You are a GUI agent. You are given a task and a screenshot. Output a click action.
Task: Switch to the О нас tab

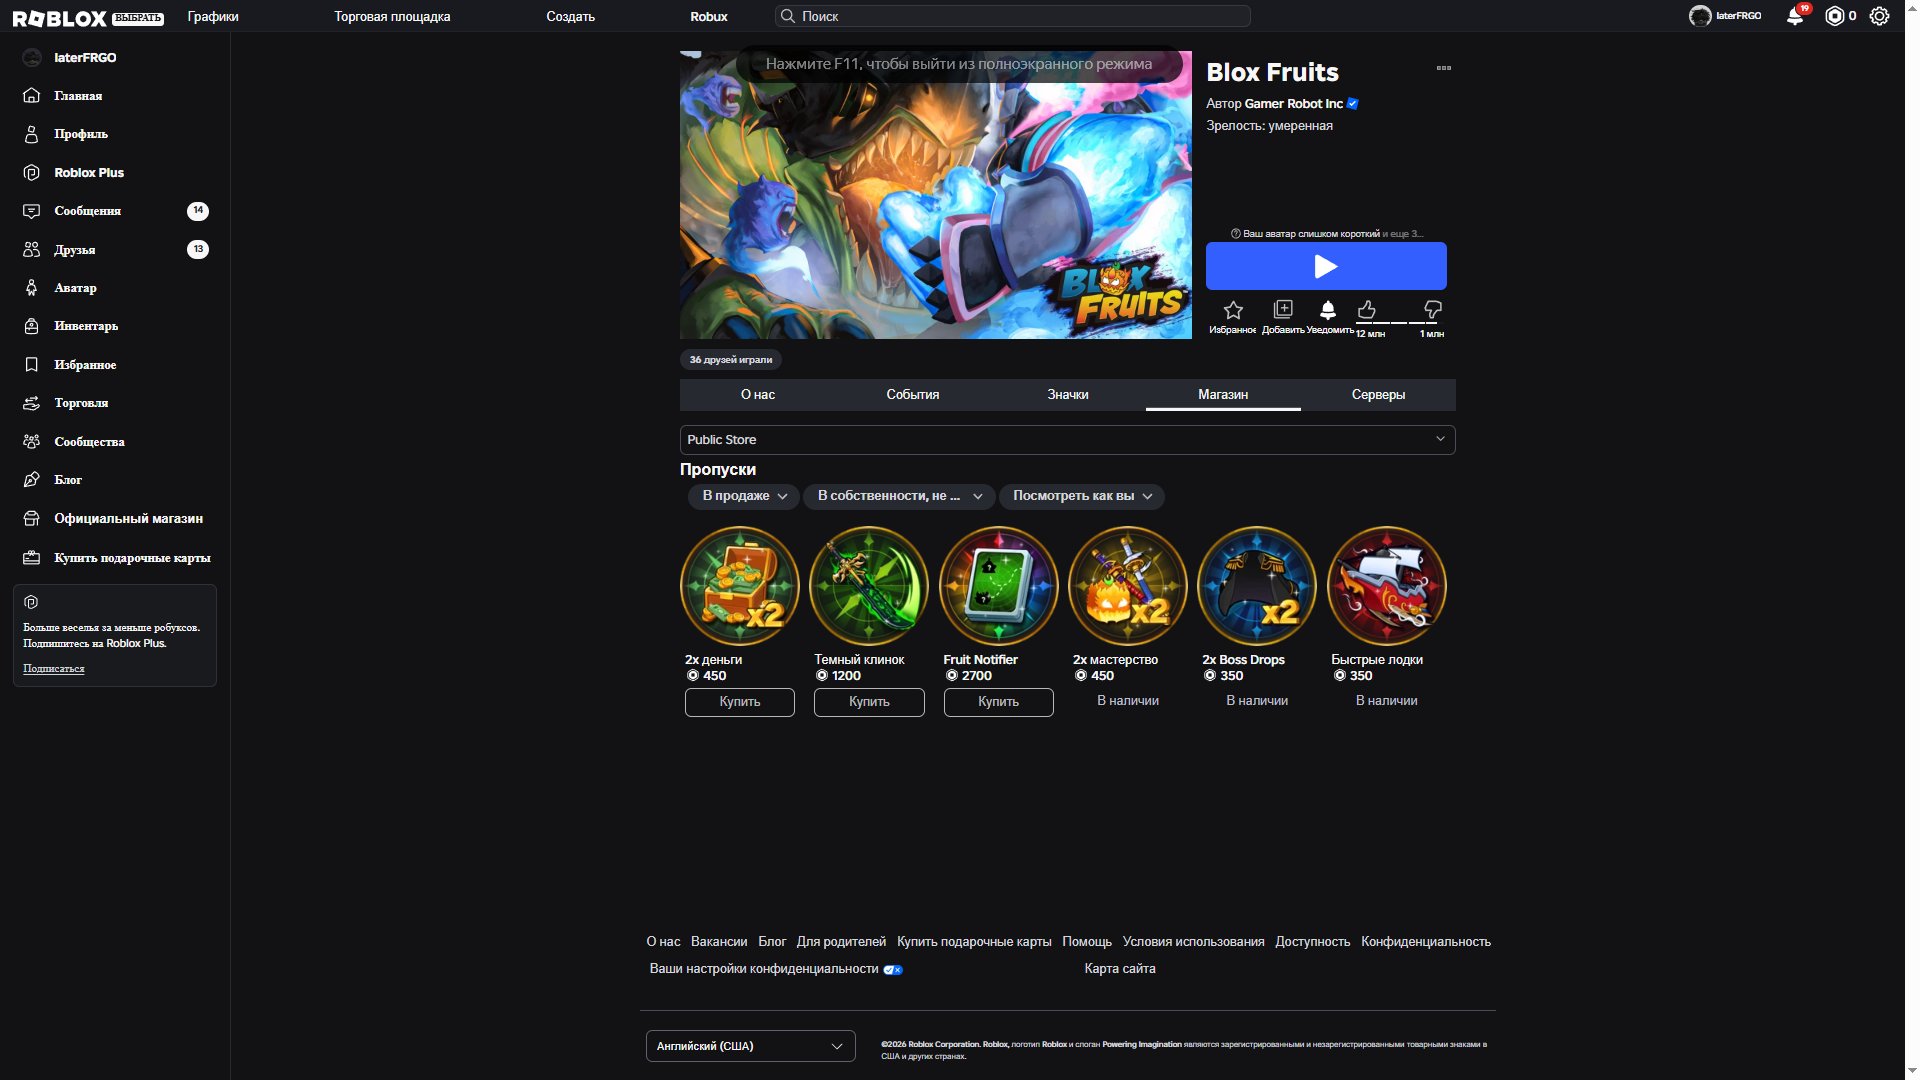tap(758, 395)
